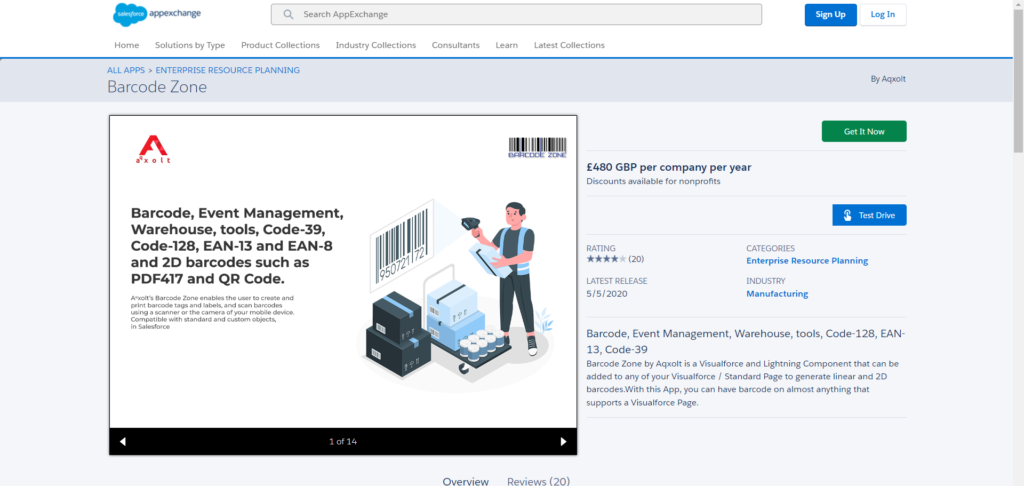Click the Sign Up button
Screen dimensions: 1024x486
click(830, 15)
